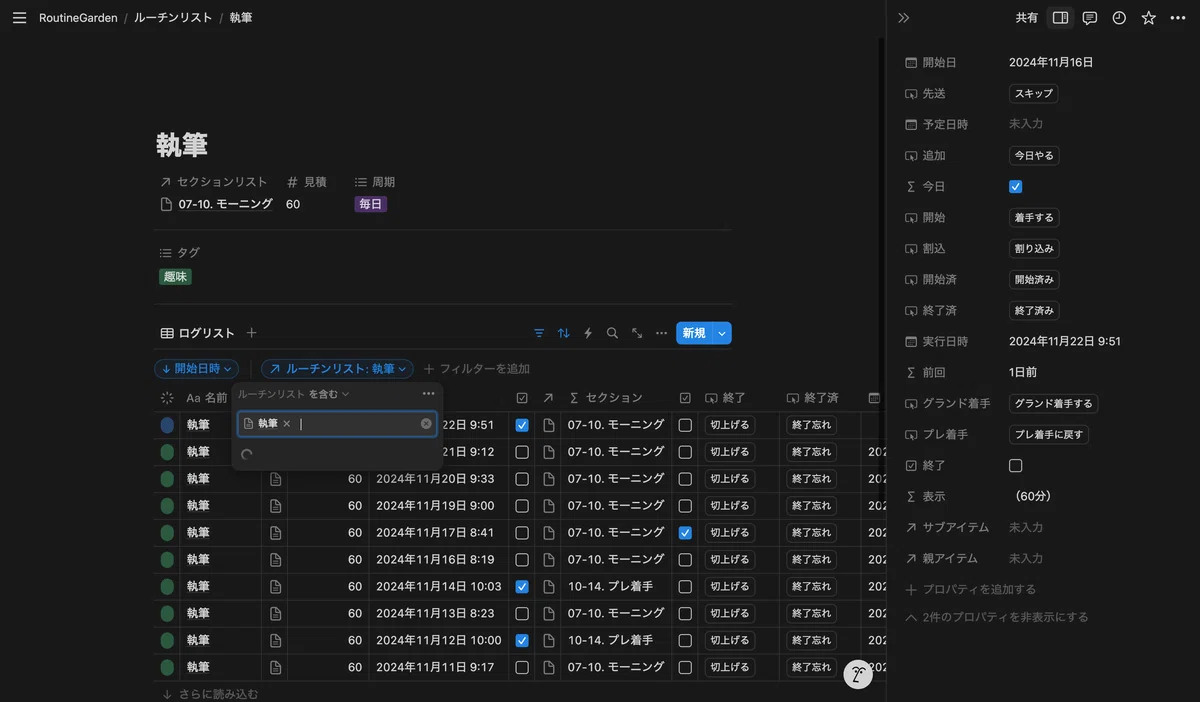Screen dimensions: 1200x702
Task: Load more rows with さらに読み込む
Action: [209, 693]
